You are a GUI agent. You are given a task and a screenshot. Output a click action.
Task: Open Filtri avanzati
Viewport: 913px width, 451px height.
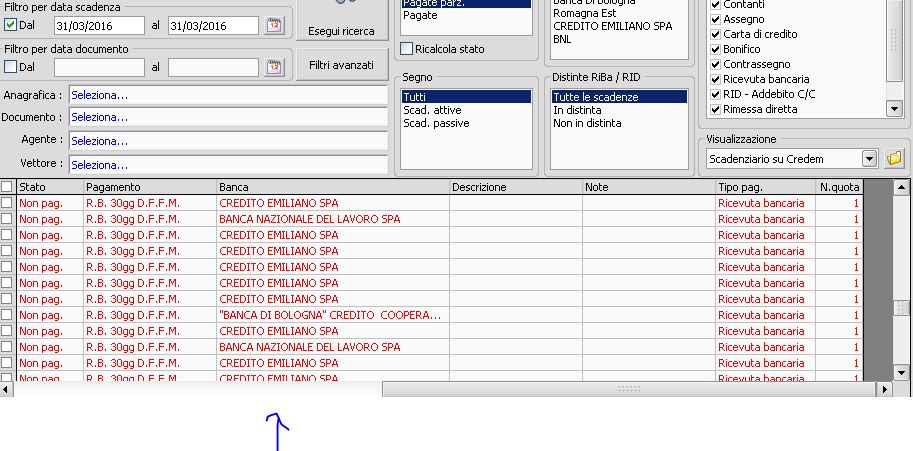coord(341,65)
